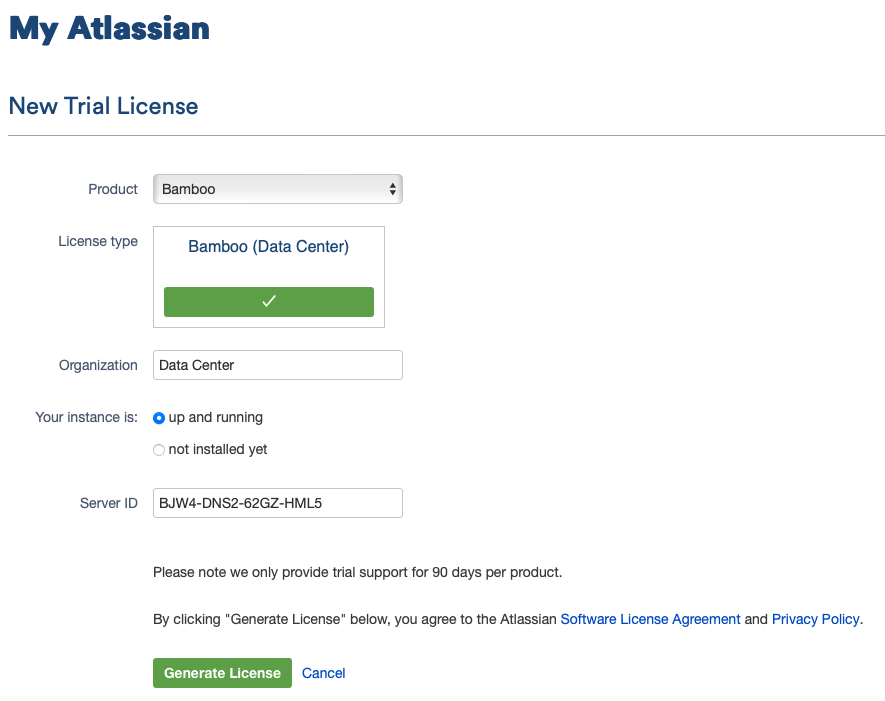
Task: Click the Server ID label
Action: click(x=109, y=503)
